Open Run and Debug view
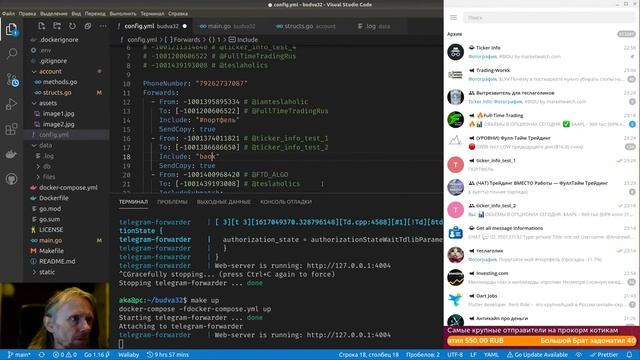640x360 pixels. coord(11,104)
